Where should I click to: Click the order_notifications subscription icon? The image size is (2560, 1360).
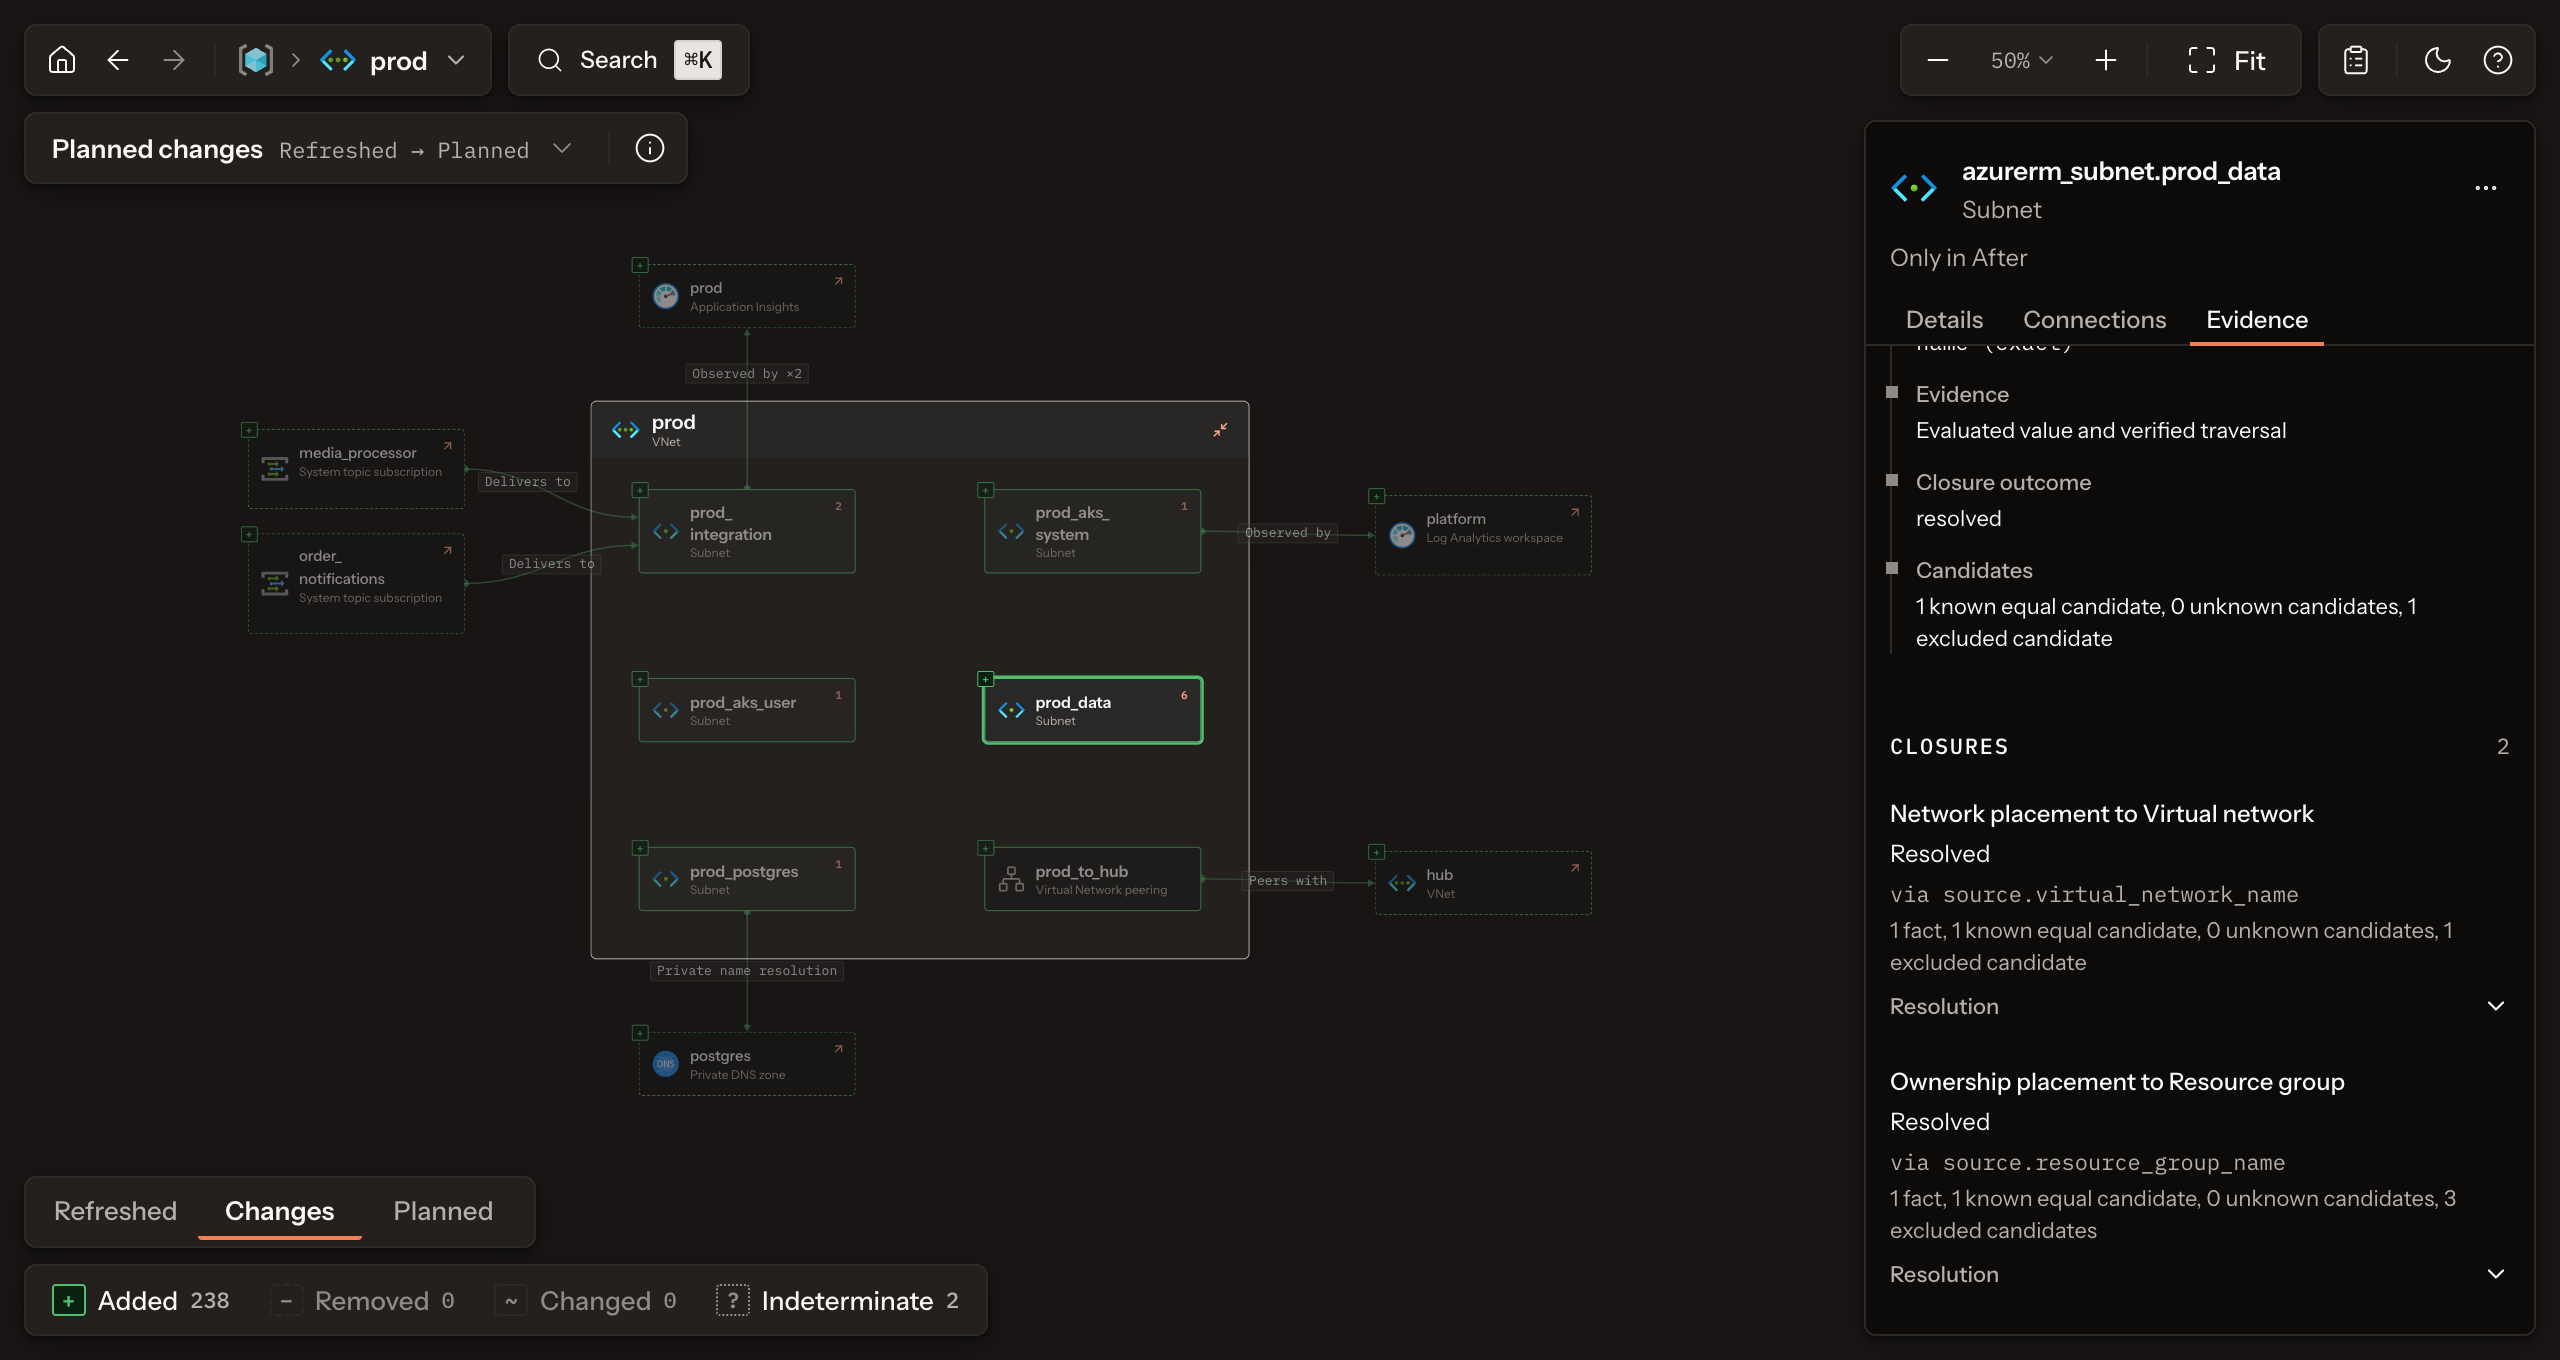coord(274,583)
